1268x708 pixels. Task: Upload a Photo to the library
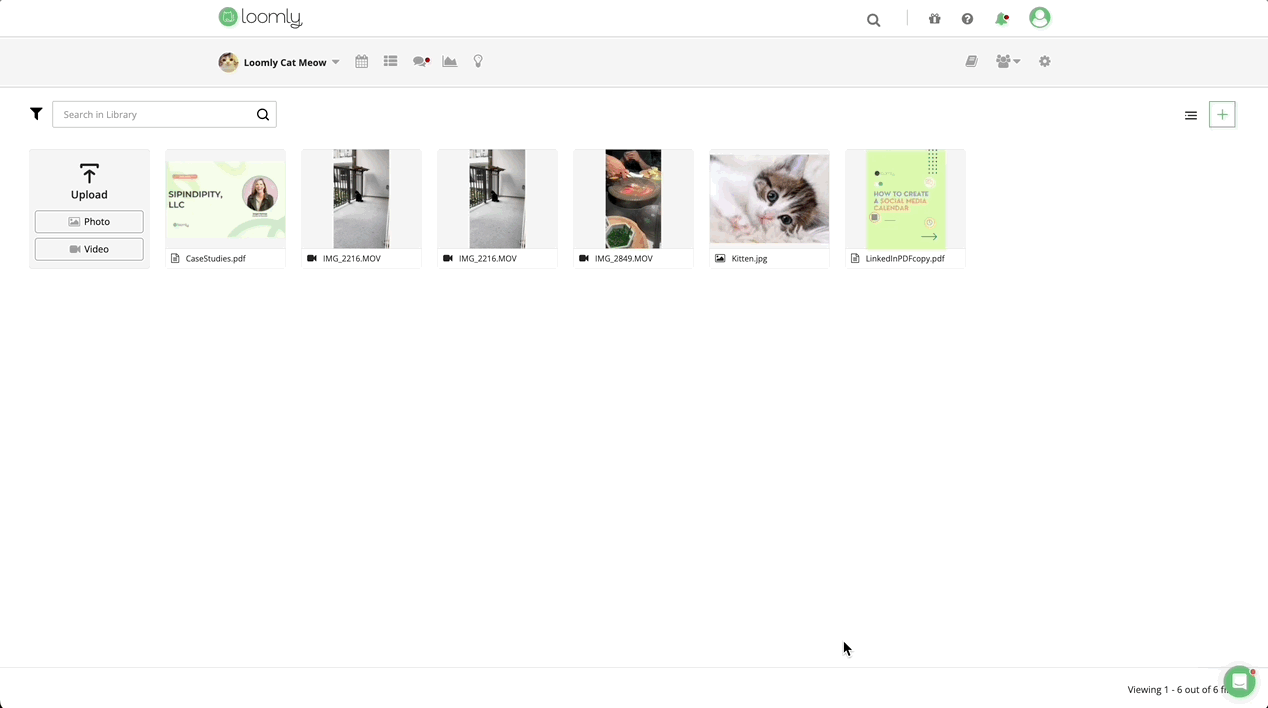(x=89, y=221)
